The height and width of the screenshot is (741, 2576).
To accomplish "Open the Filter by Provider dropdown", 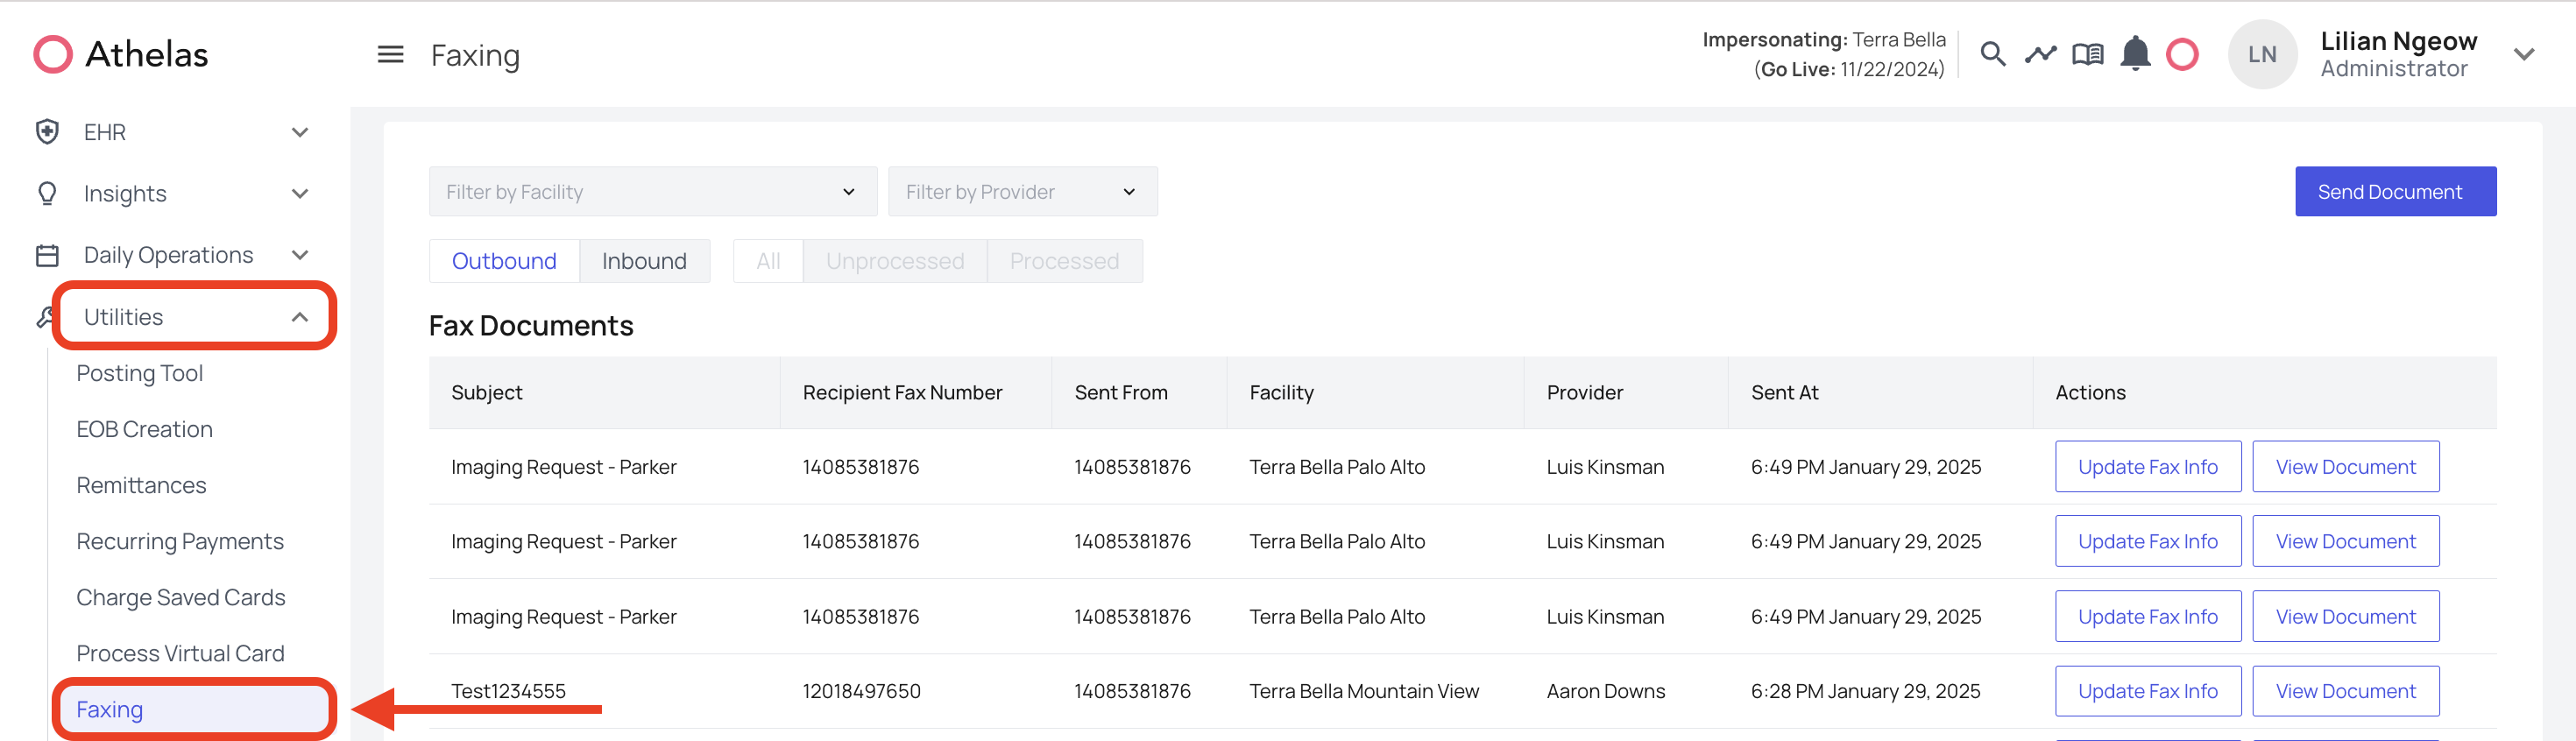I will coord(1022,191).
